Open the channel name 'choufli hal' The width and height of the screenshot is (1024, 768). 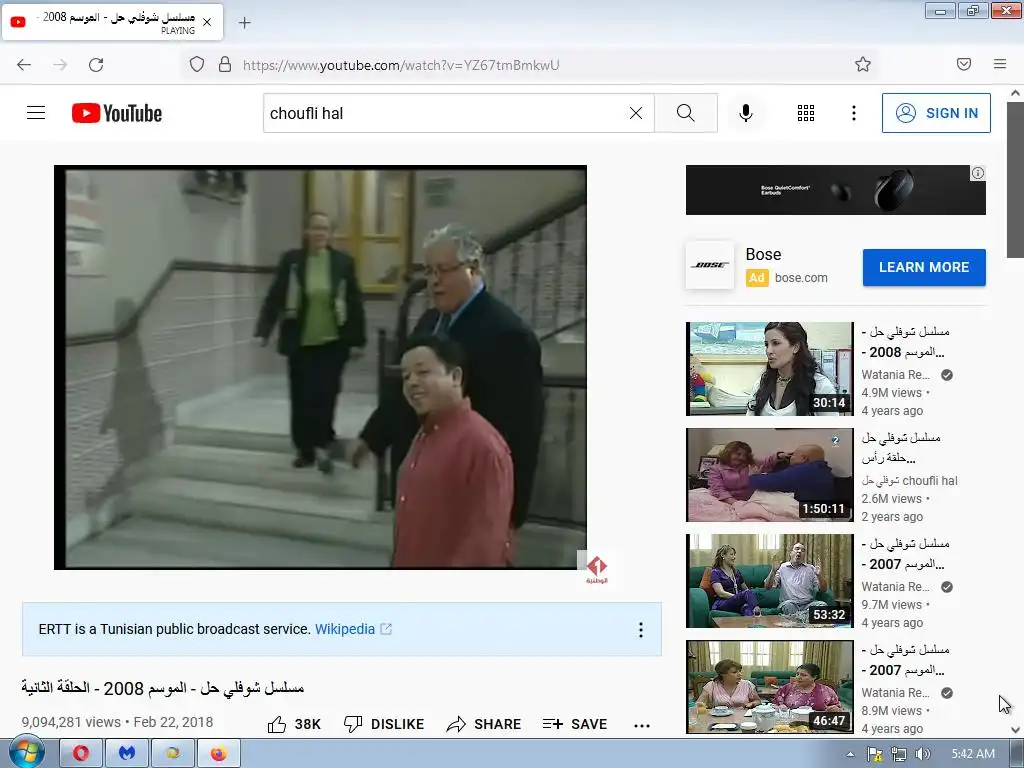point(909,481)
